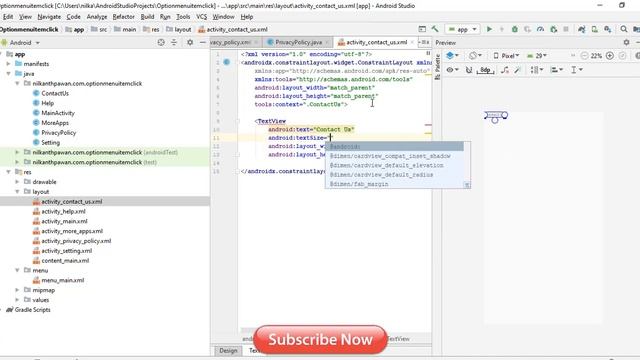Viewport: 640px width, 360px height.
Task: Click the gutter class icon on line 2
Action: click(x=227, y=62)
